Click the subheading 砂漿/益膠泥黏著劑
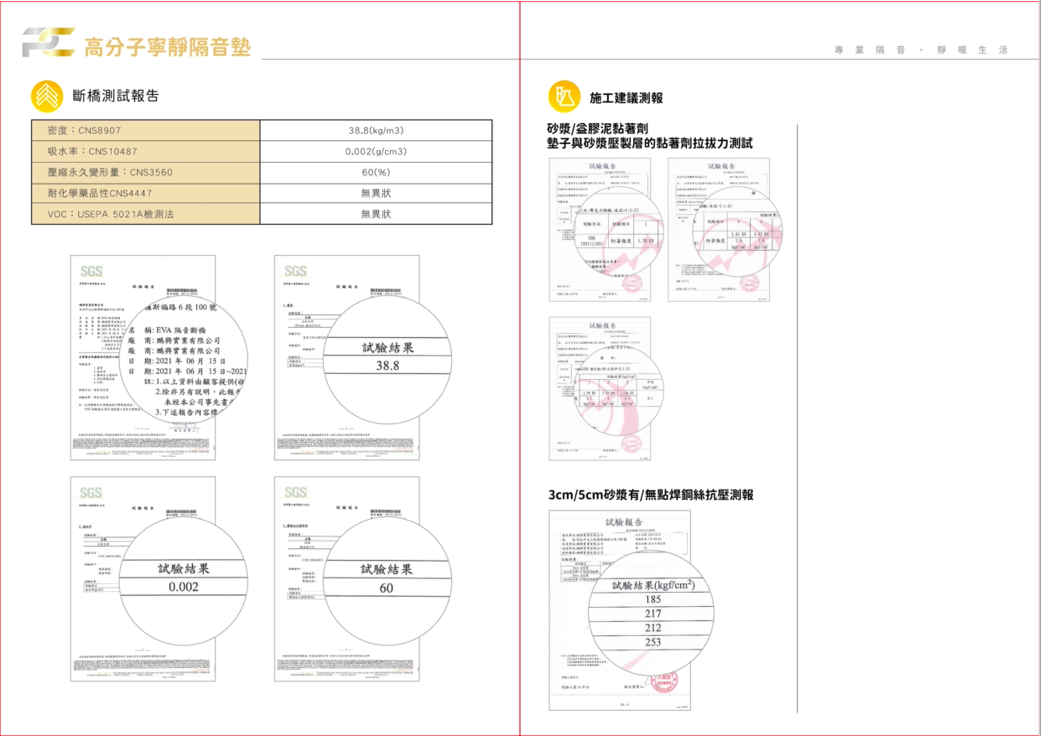 pyautogui.click(x=598, y=129)
